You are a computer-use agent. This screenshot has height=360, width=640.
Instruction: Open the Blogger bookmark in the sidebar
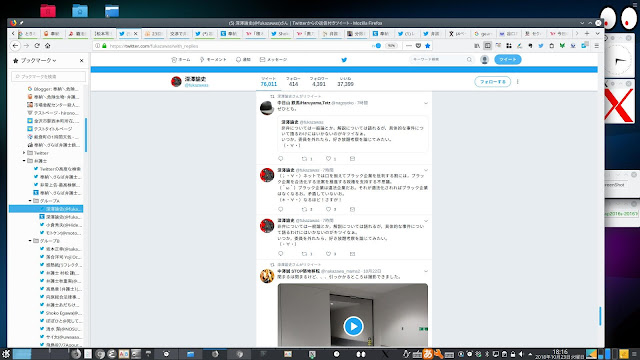(x=53, y=89)
